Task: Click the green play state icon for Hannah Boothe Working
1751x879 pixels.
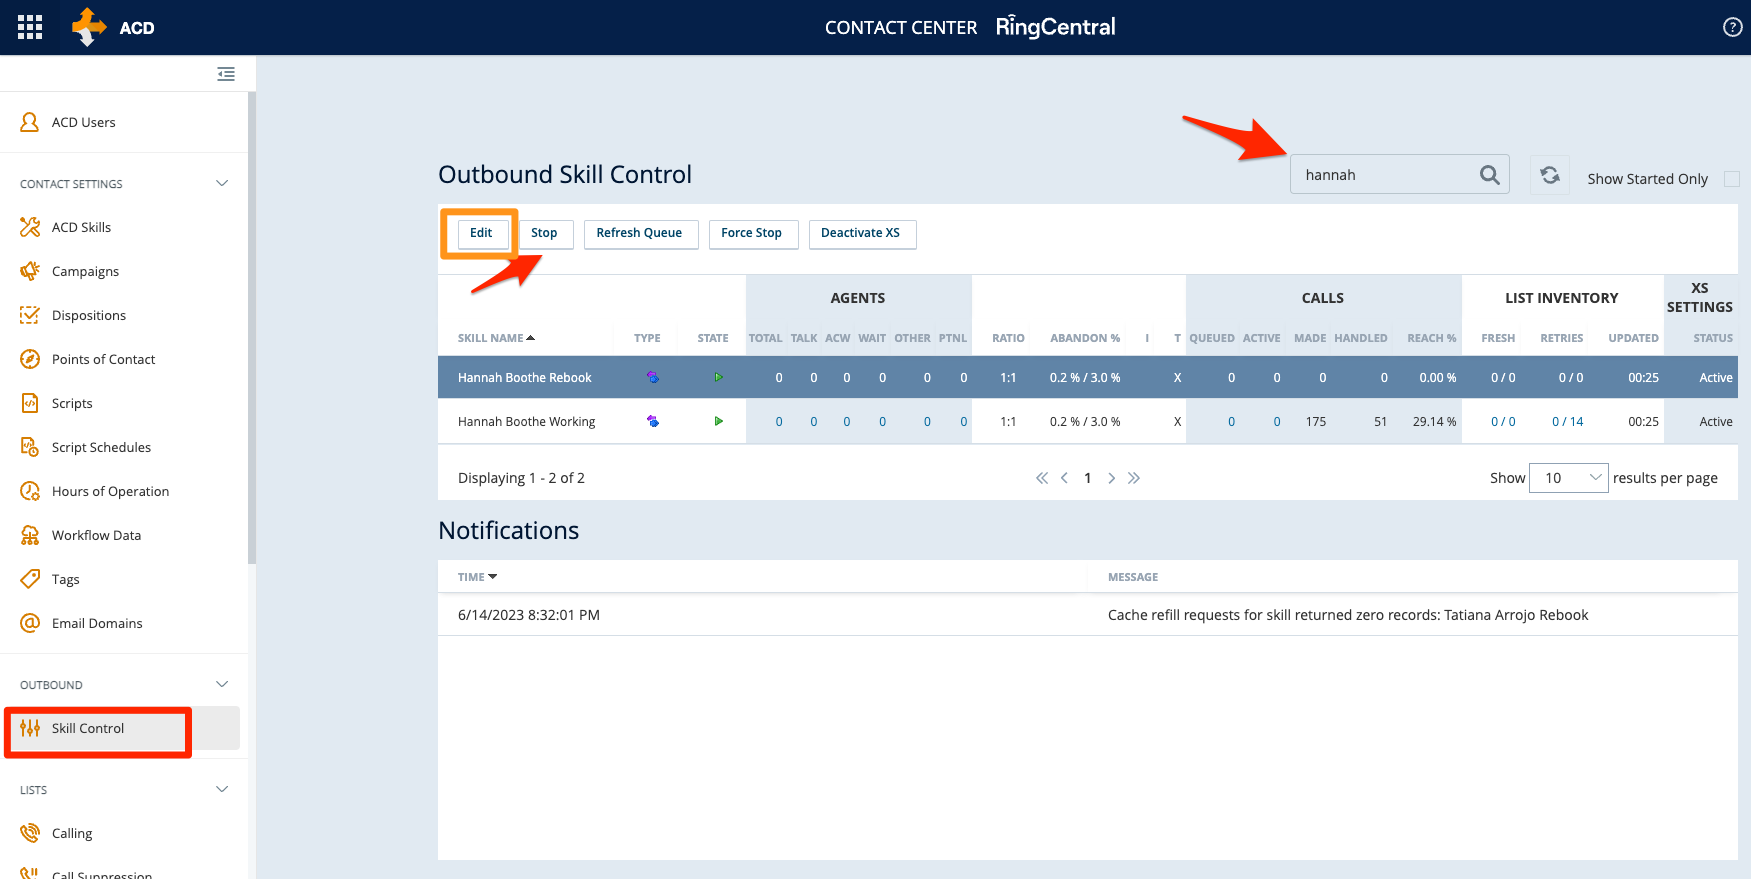Action: pos(718,422)
